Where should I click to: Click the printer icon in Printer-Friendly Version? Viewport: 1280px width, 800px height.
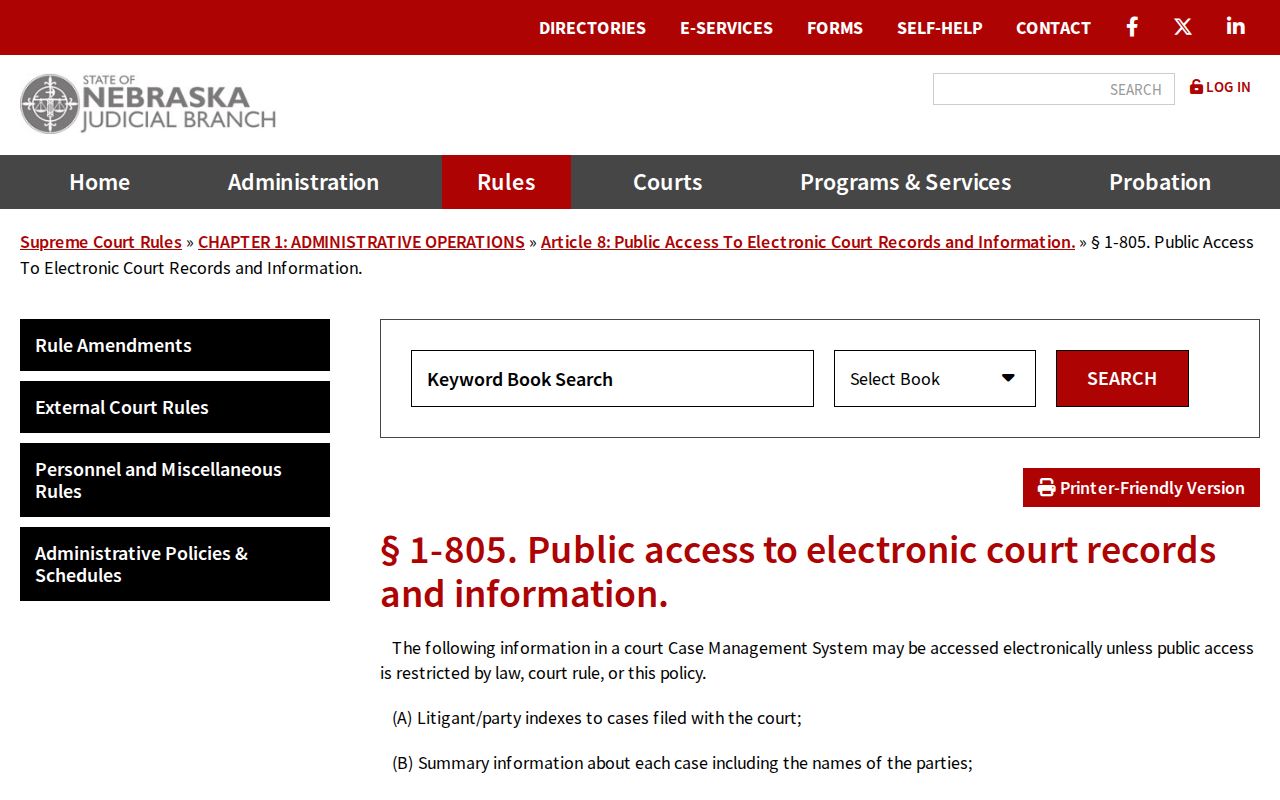point(1047,488)
